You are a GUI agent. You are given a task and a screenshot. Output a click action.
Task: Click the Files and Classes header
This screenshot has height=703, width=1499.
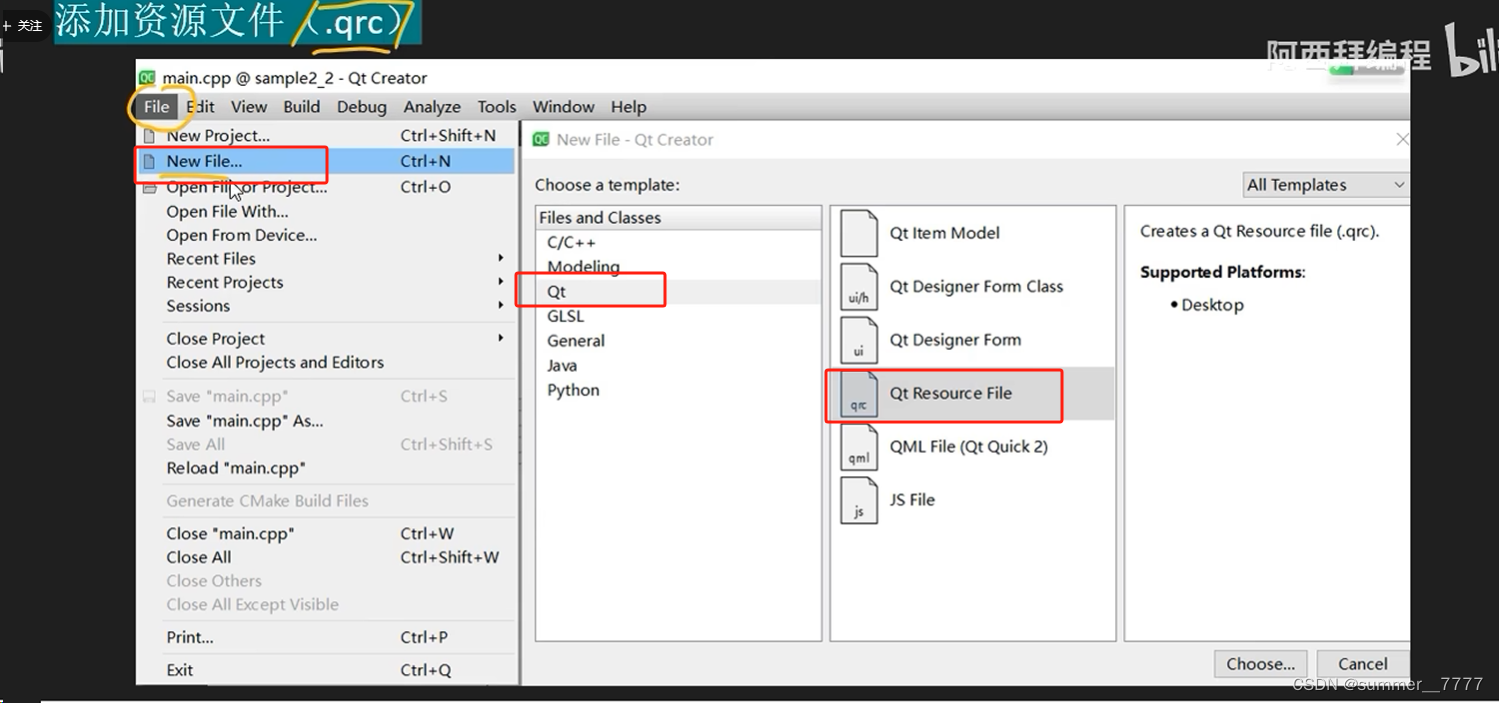click(678, 218)
